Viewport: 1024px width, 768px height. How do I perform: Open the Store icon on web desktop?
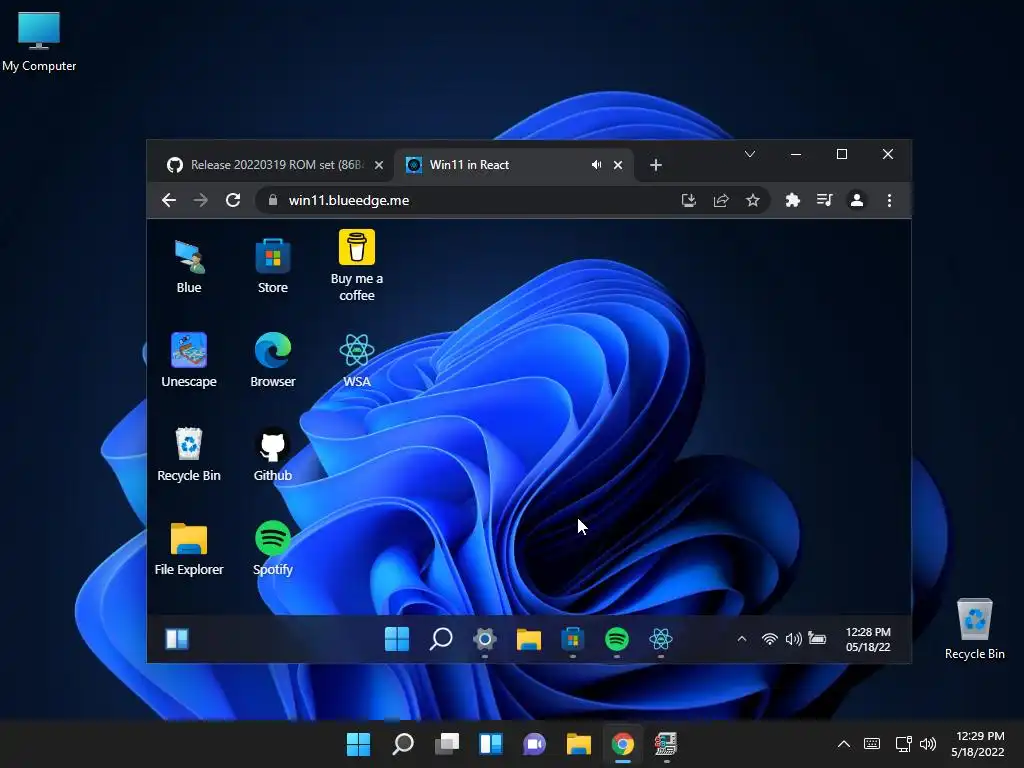[272, 266]
